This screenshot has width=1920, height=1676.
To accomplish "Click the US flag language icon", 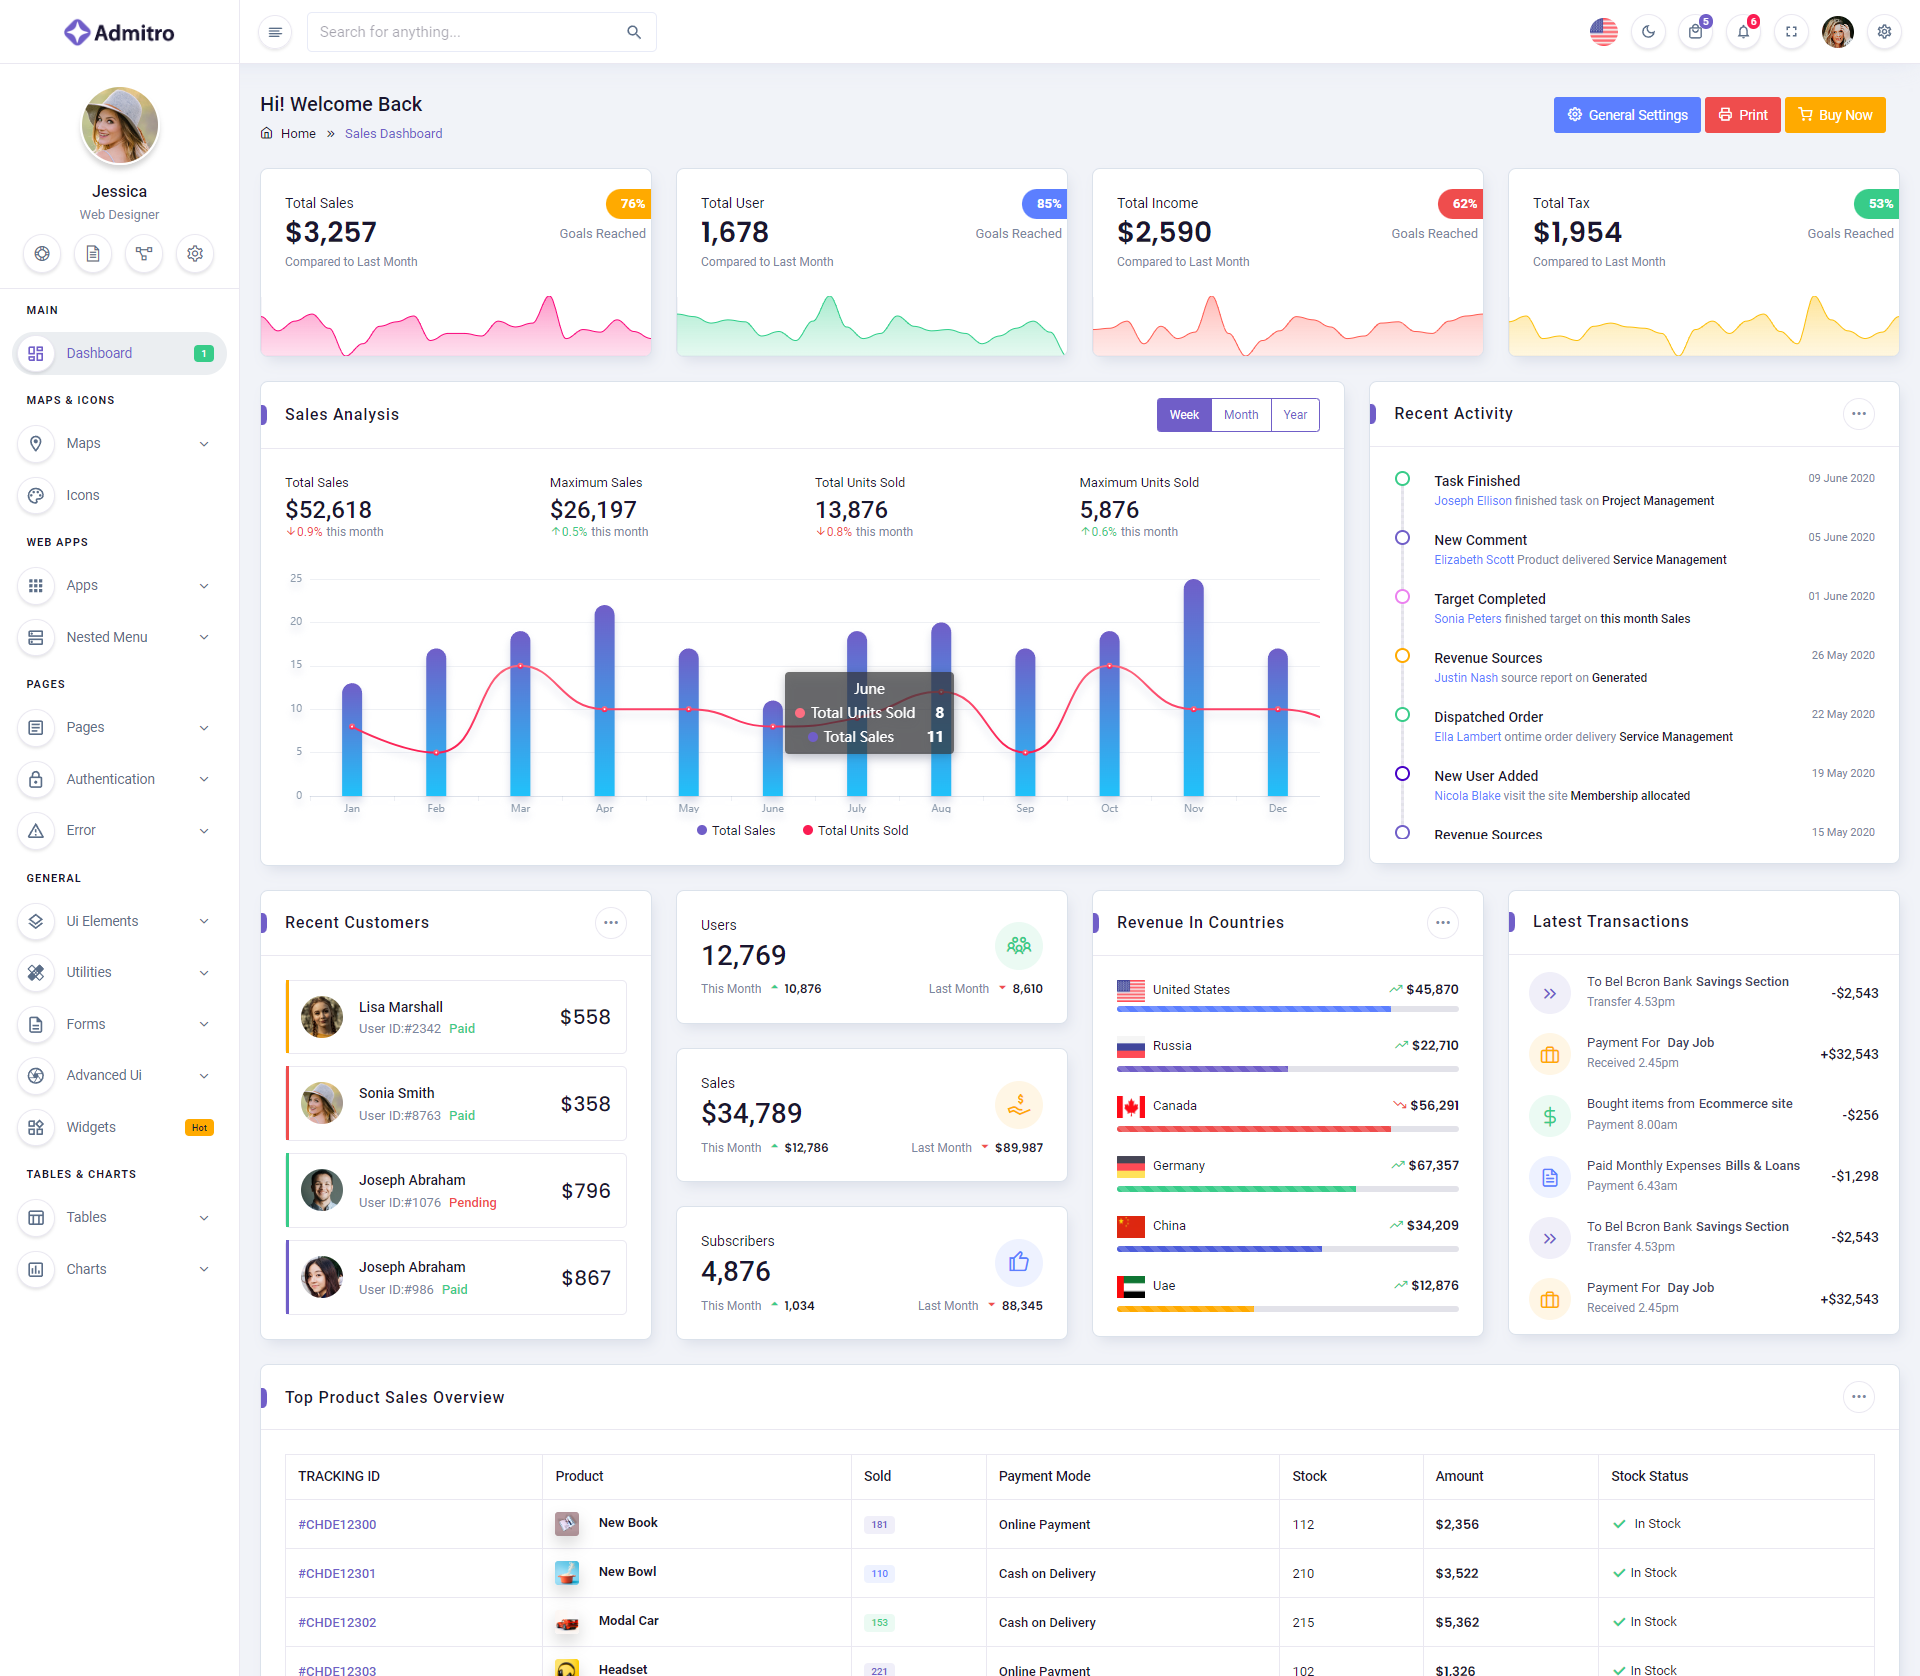I will click(1603, 32).
